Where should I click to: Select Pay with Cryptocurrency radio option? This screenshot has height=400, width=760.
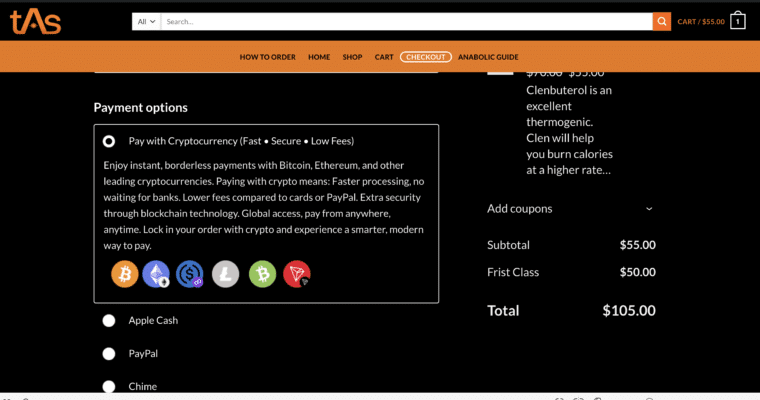[x=109, y=141]
